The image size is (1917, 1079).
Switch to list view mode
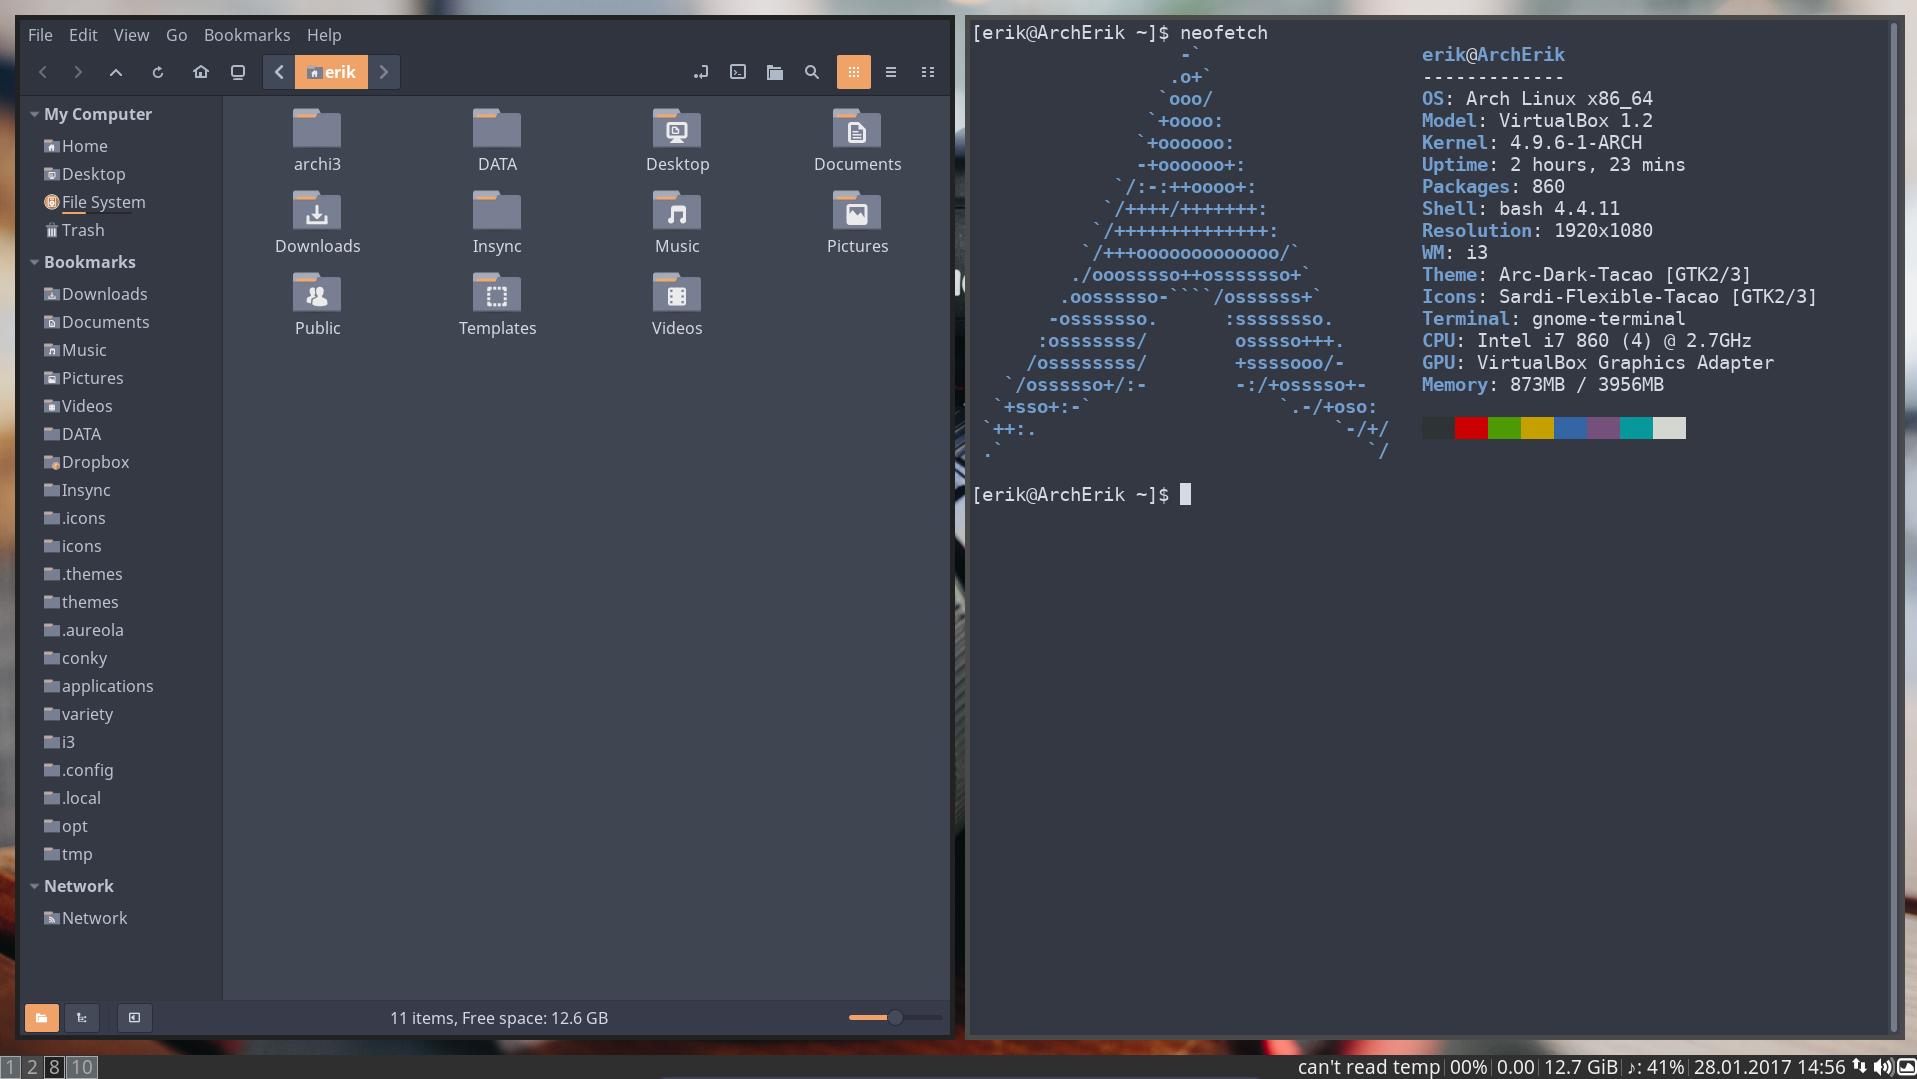(891, 72)
